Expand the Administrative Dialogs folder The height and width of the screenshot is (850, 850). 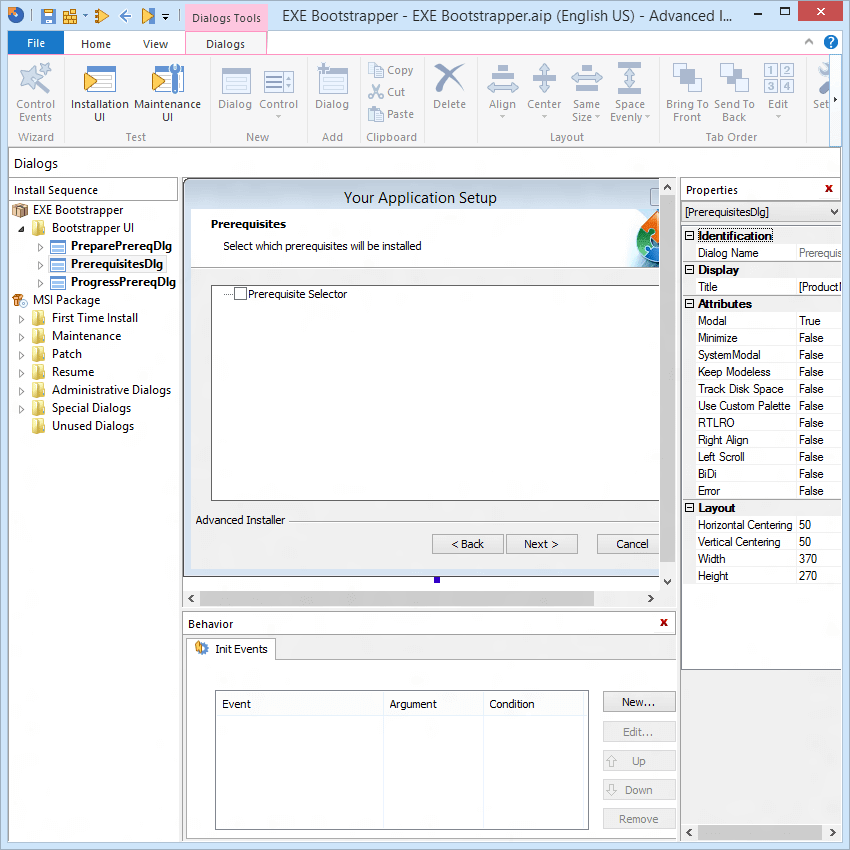(21, 391)
